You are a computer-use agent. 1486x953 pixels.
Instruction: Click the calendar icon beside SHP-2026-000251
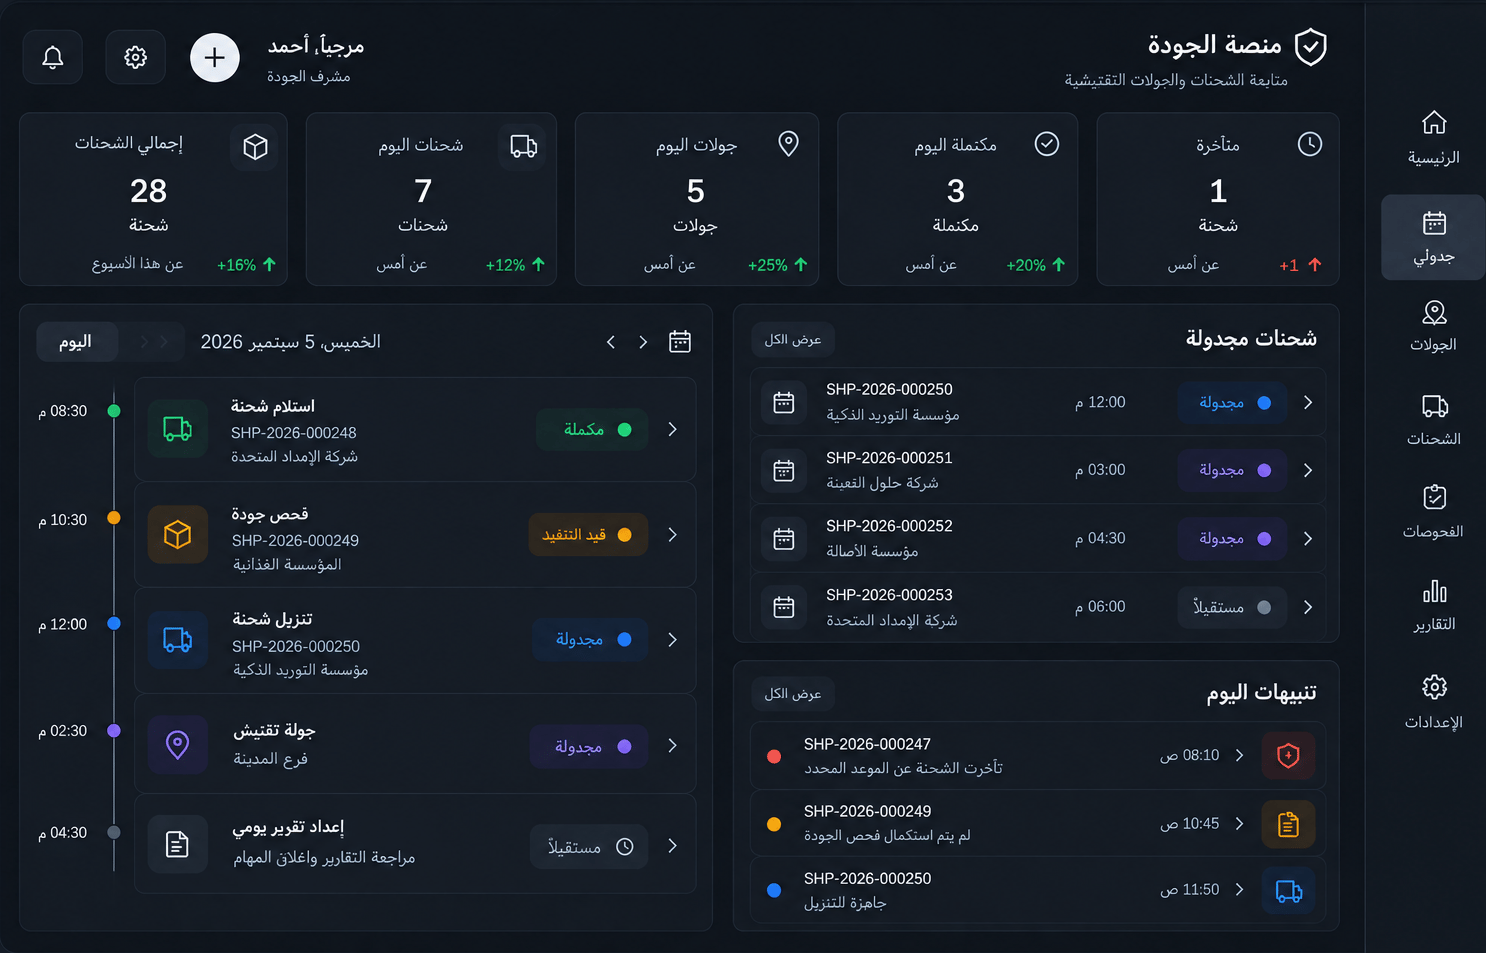click(x=784, y=470)
